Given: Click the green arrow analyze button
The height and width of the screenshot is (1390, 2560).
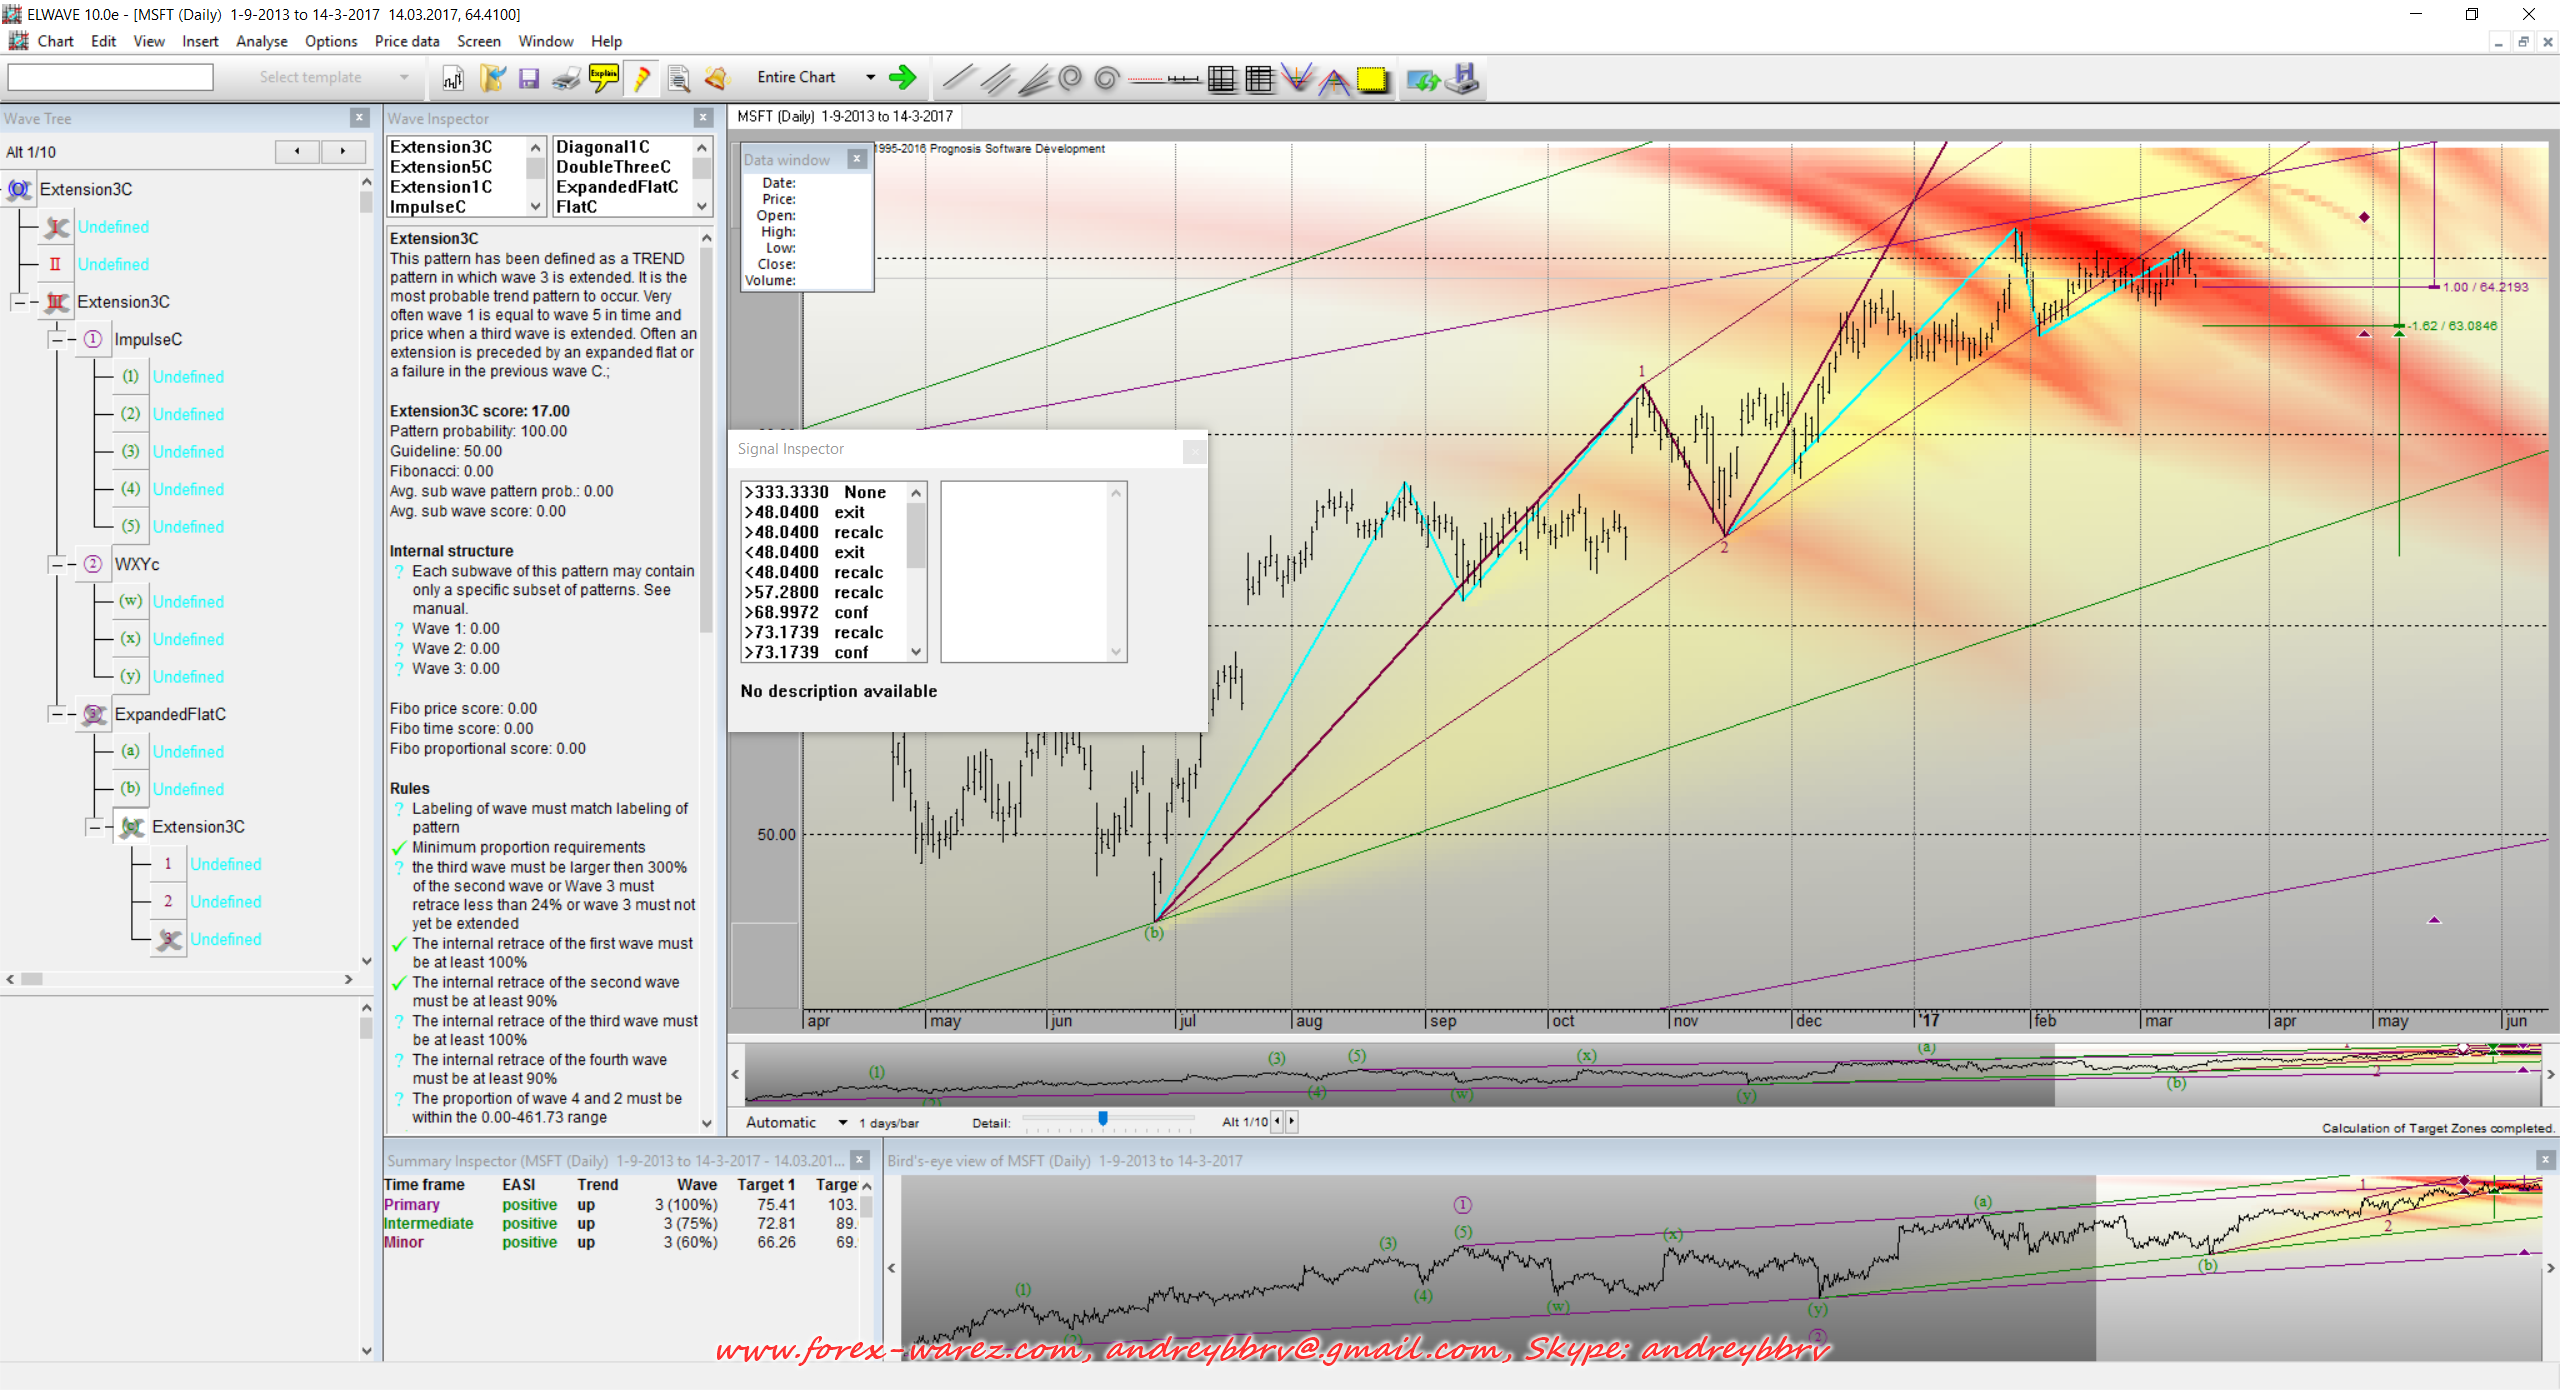Looking at the screenshot, I should tap(902, 77).
